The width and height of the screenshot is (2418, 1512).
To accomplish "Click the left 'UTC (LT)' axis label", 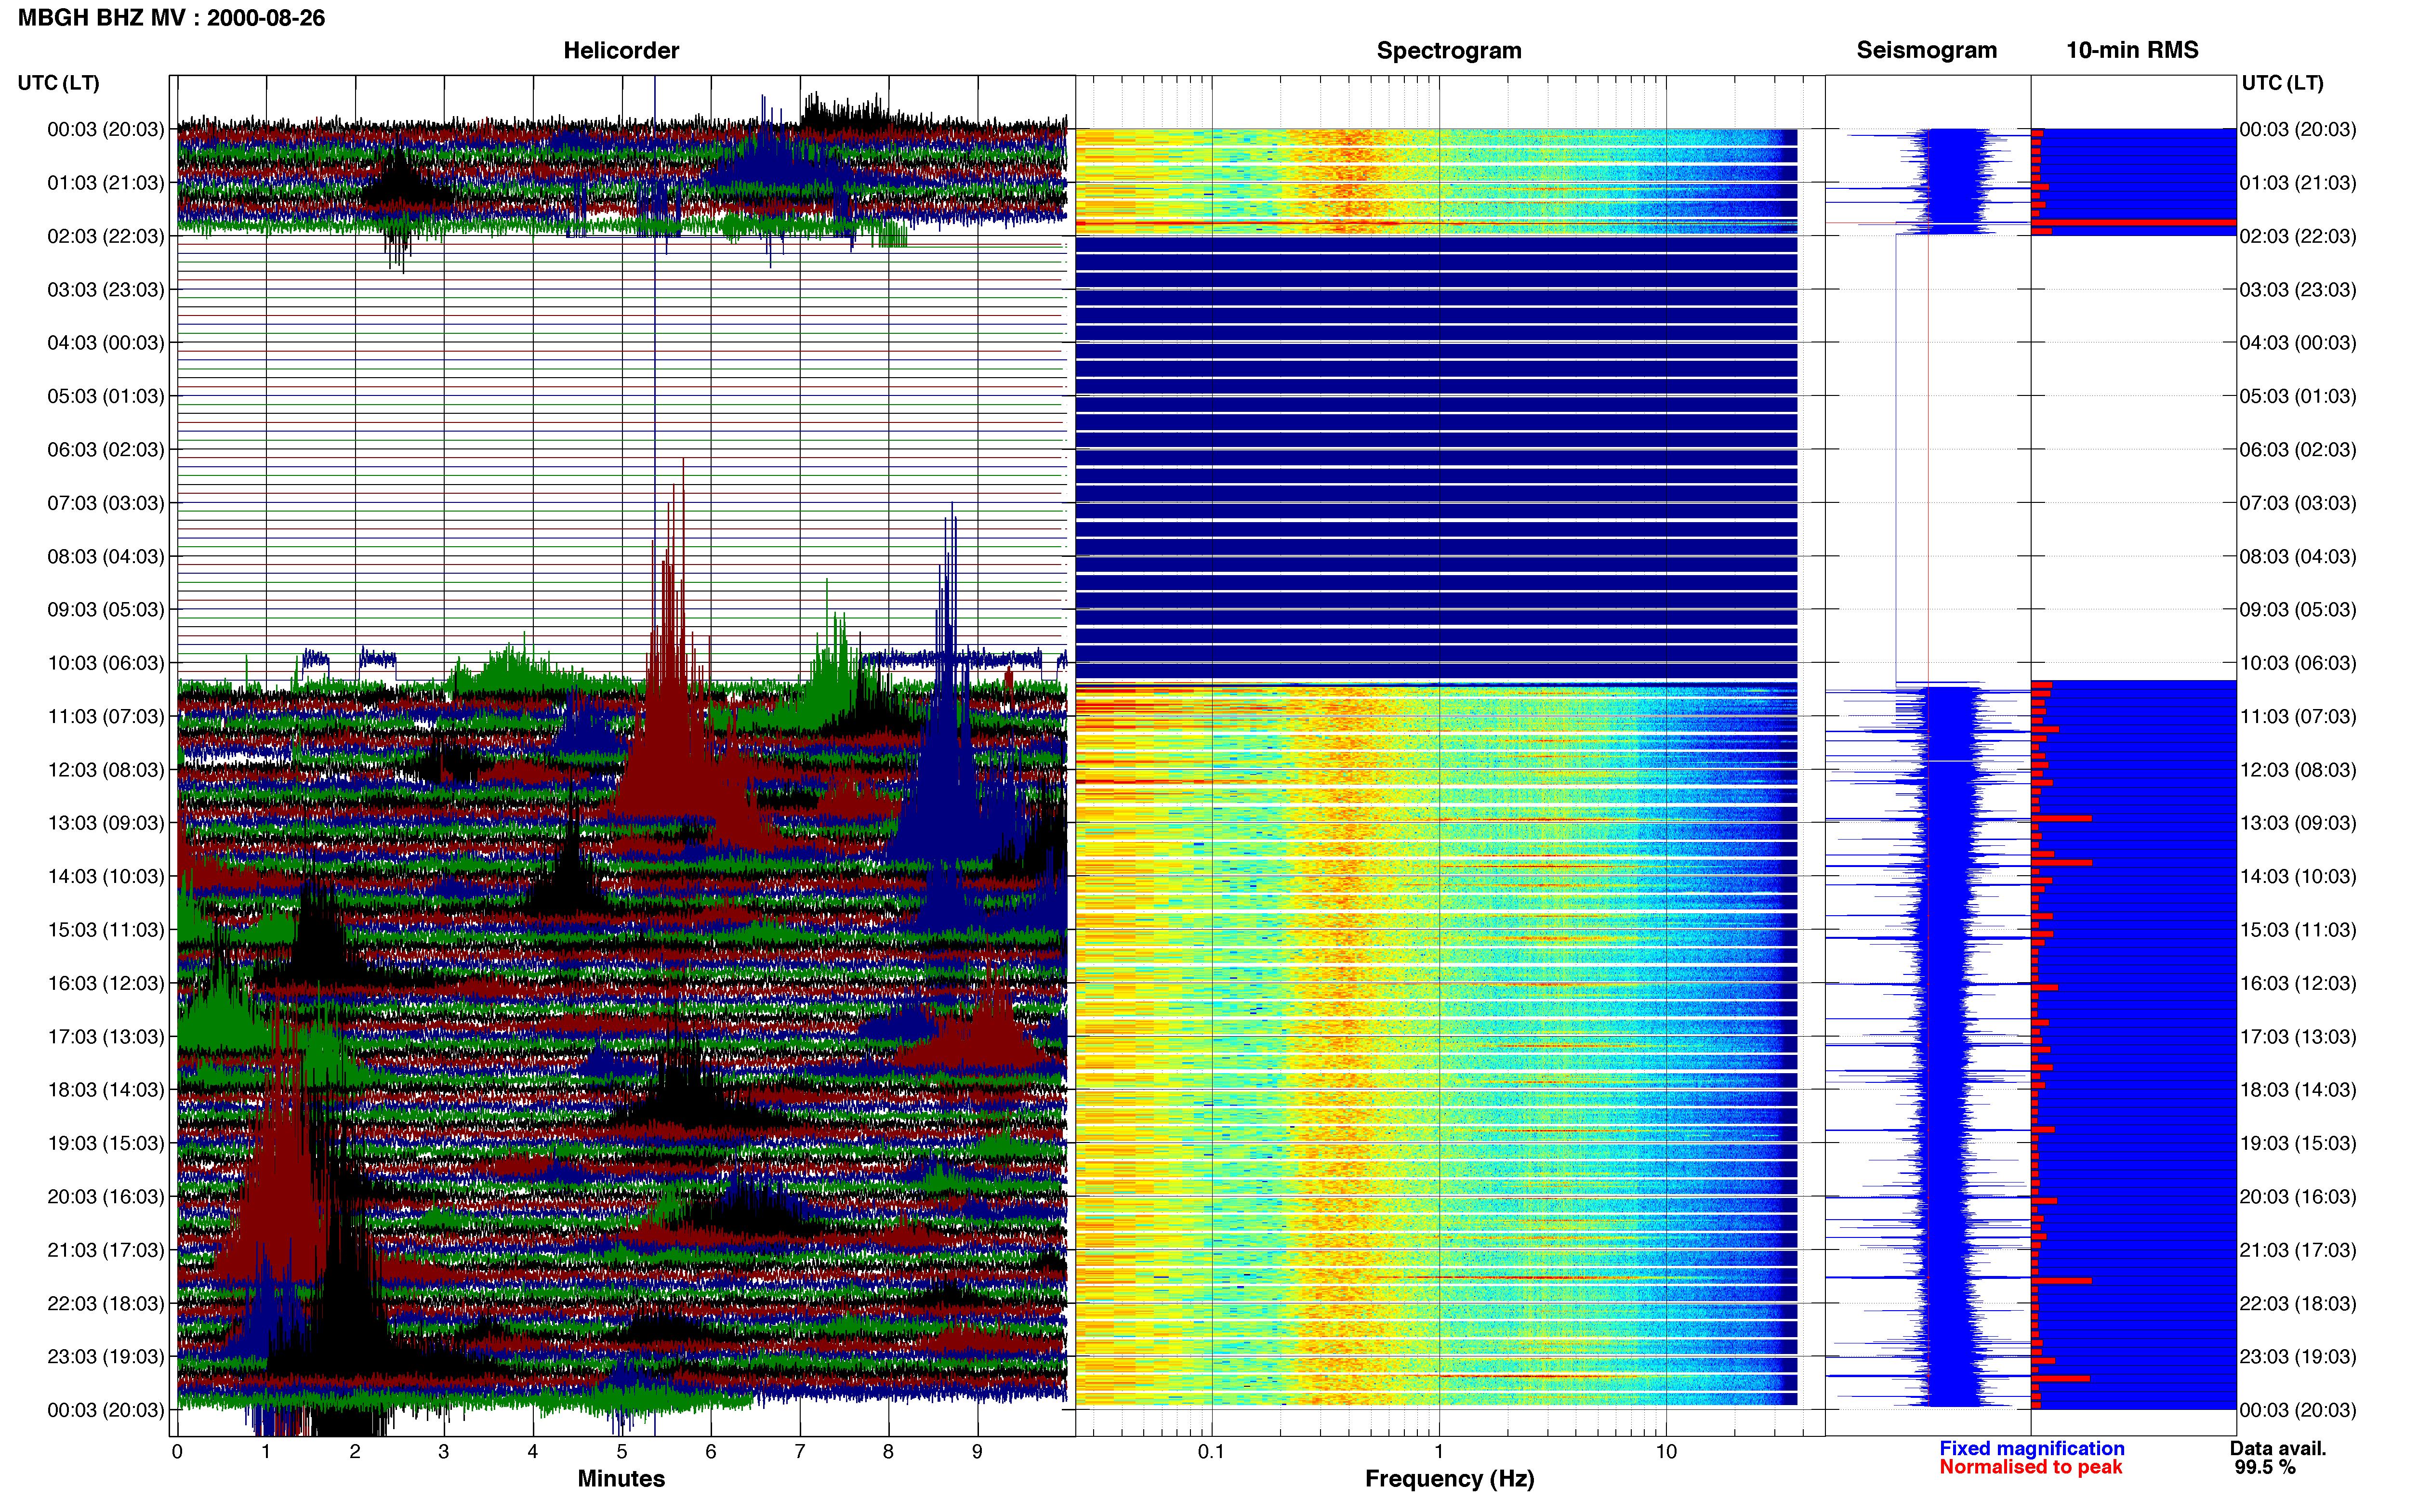I will [59, 83].
